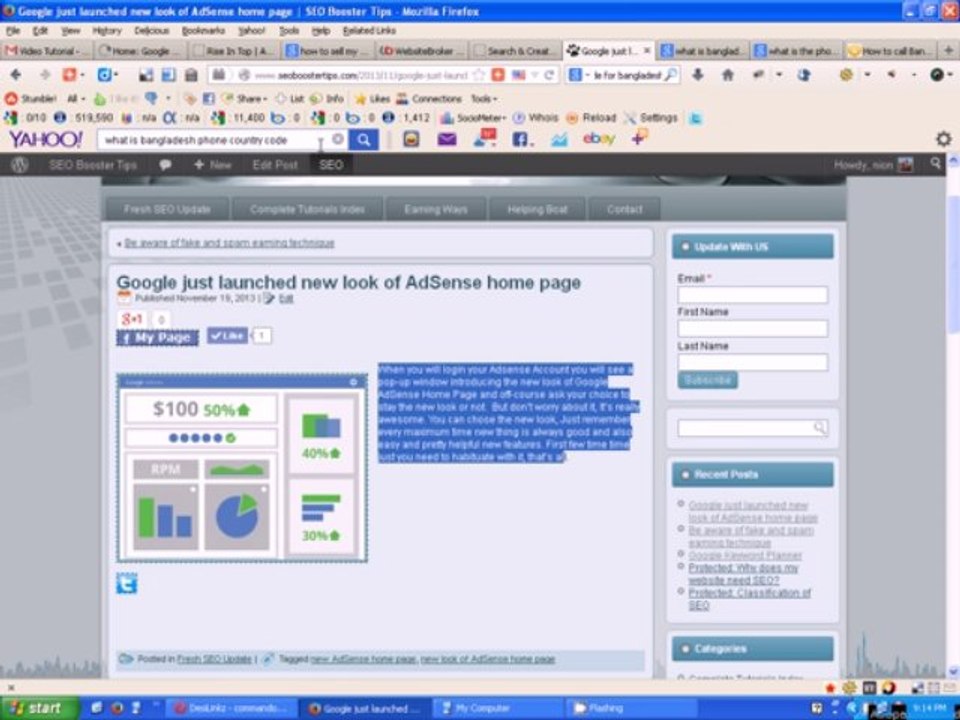The height and width of the screenshot is (720, 960).
Task: Open the Bookmarks menu
Action: pos(203,31)
